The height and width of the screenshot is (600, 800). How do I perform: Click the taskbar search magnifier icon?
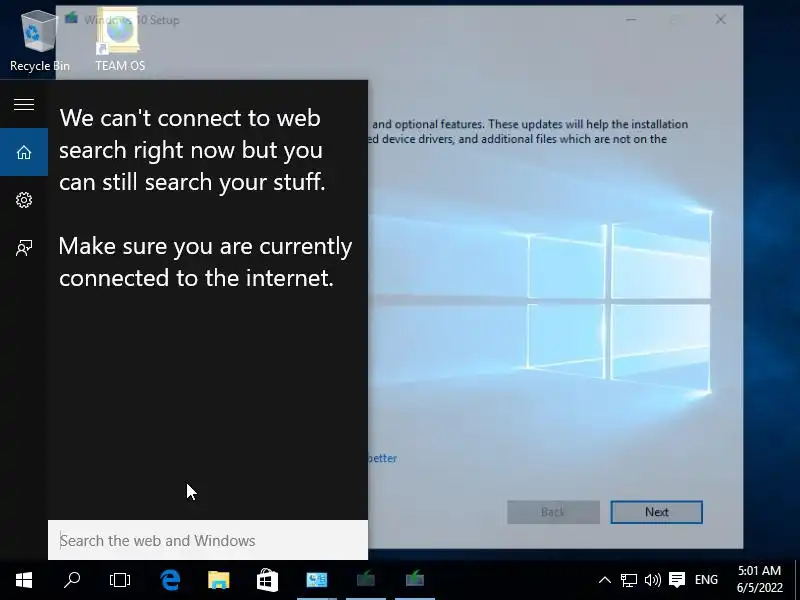click(x=72, y=580)
